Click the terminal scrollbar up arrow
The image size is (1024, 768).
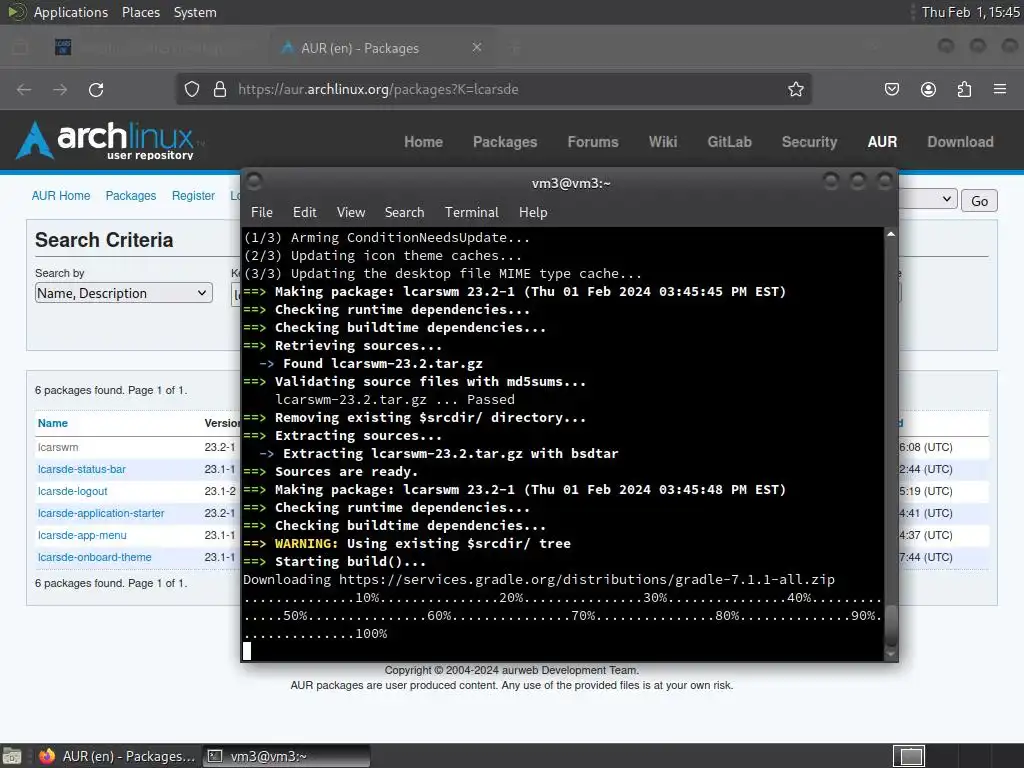(891, 234)
